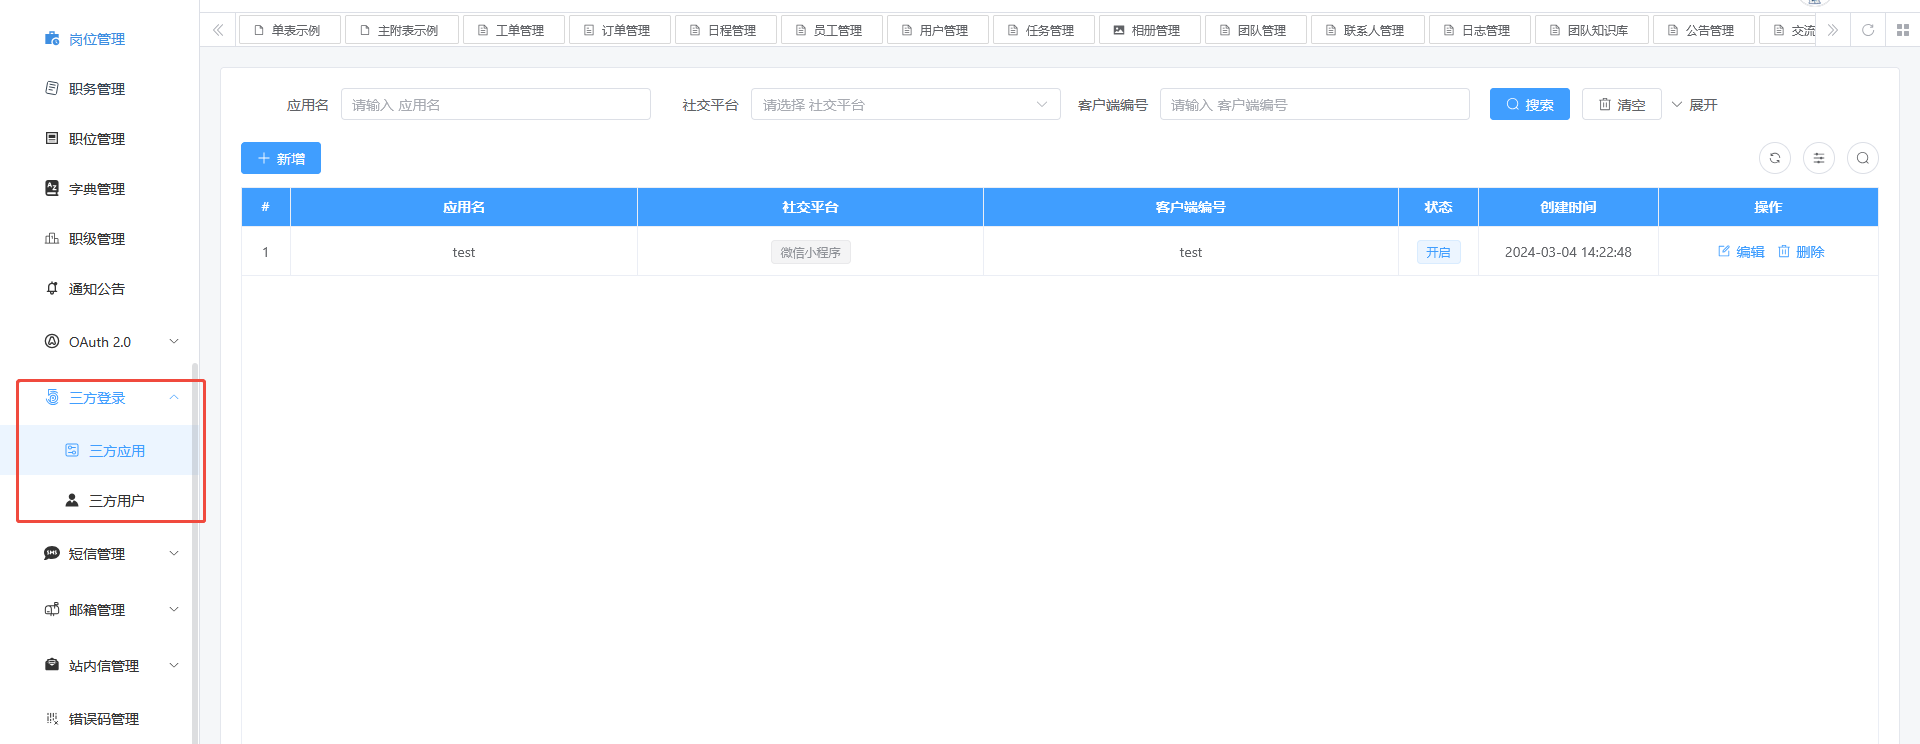
Task: Click the 新增 button to add app
Action: click(281, 159)
